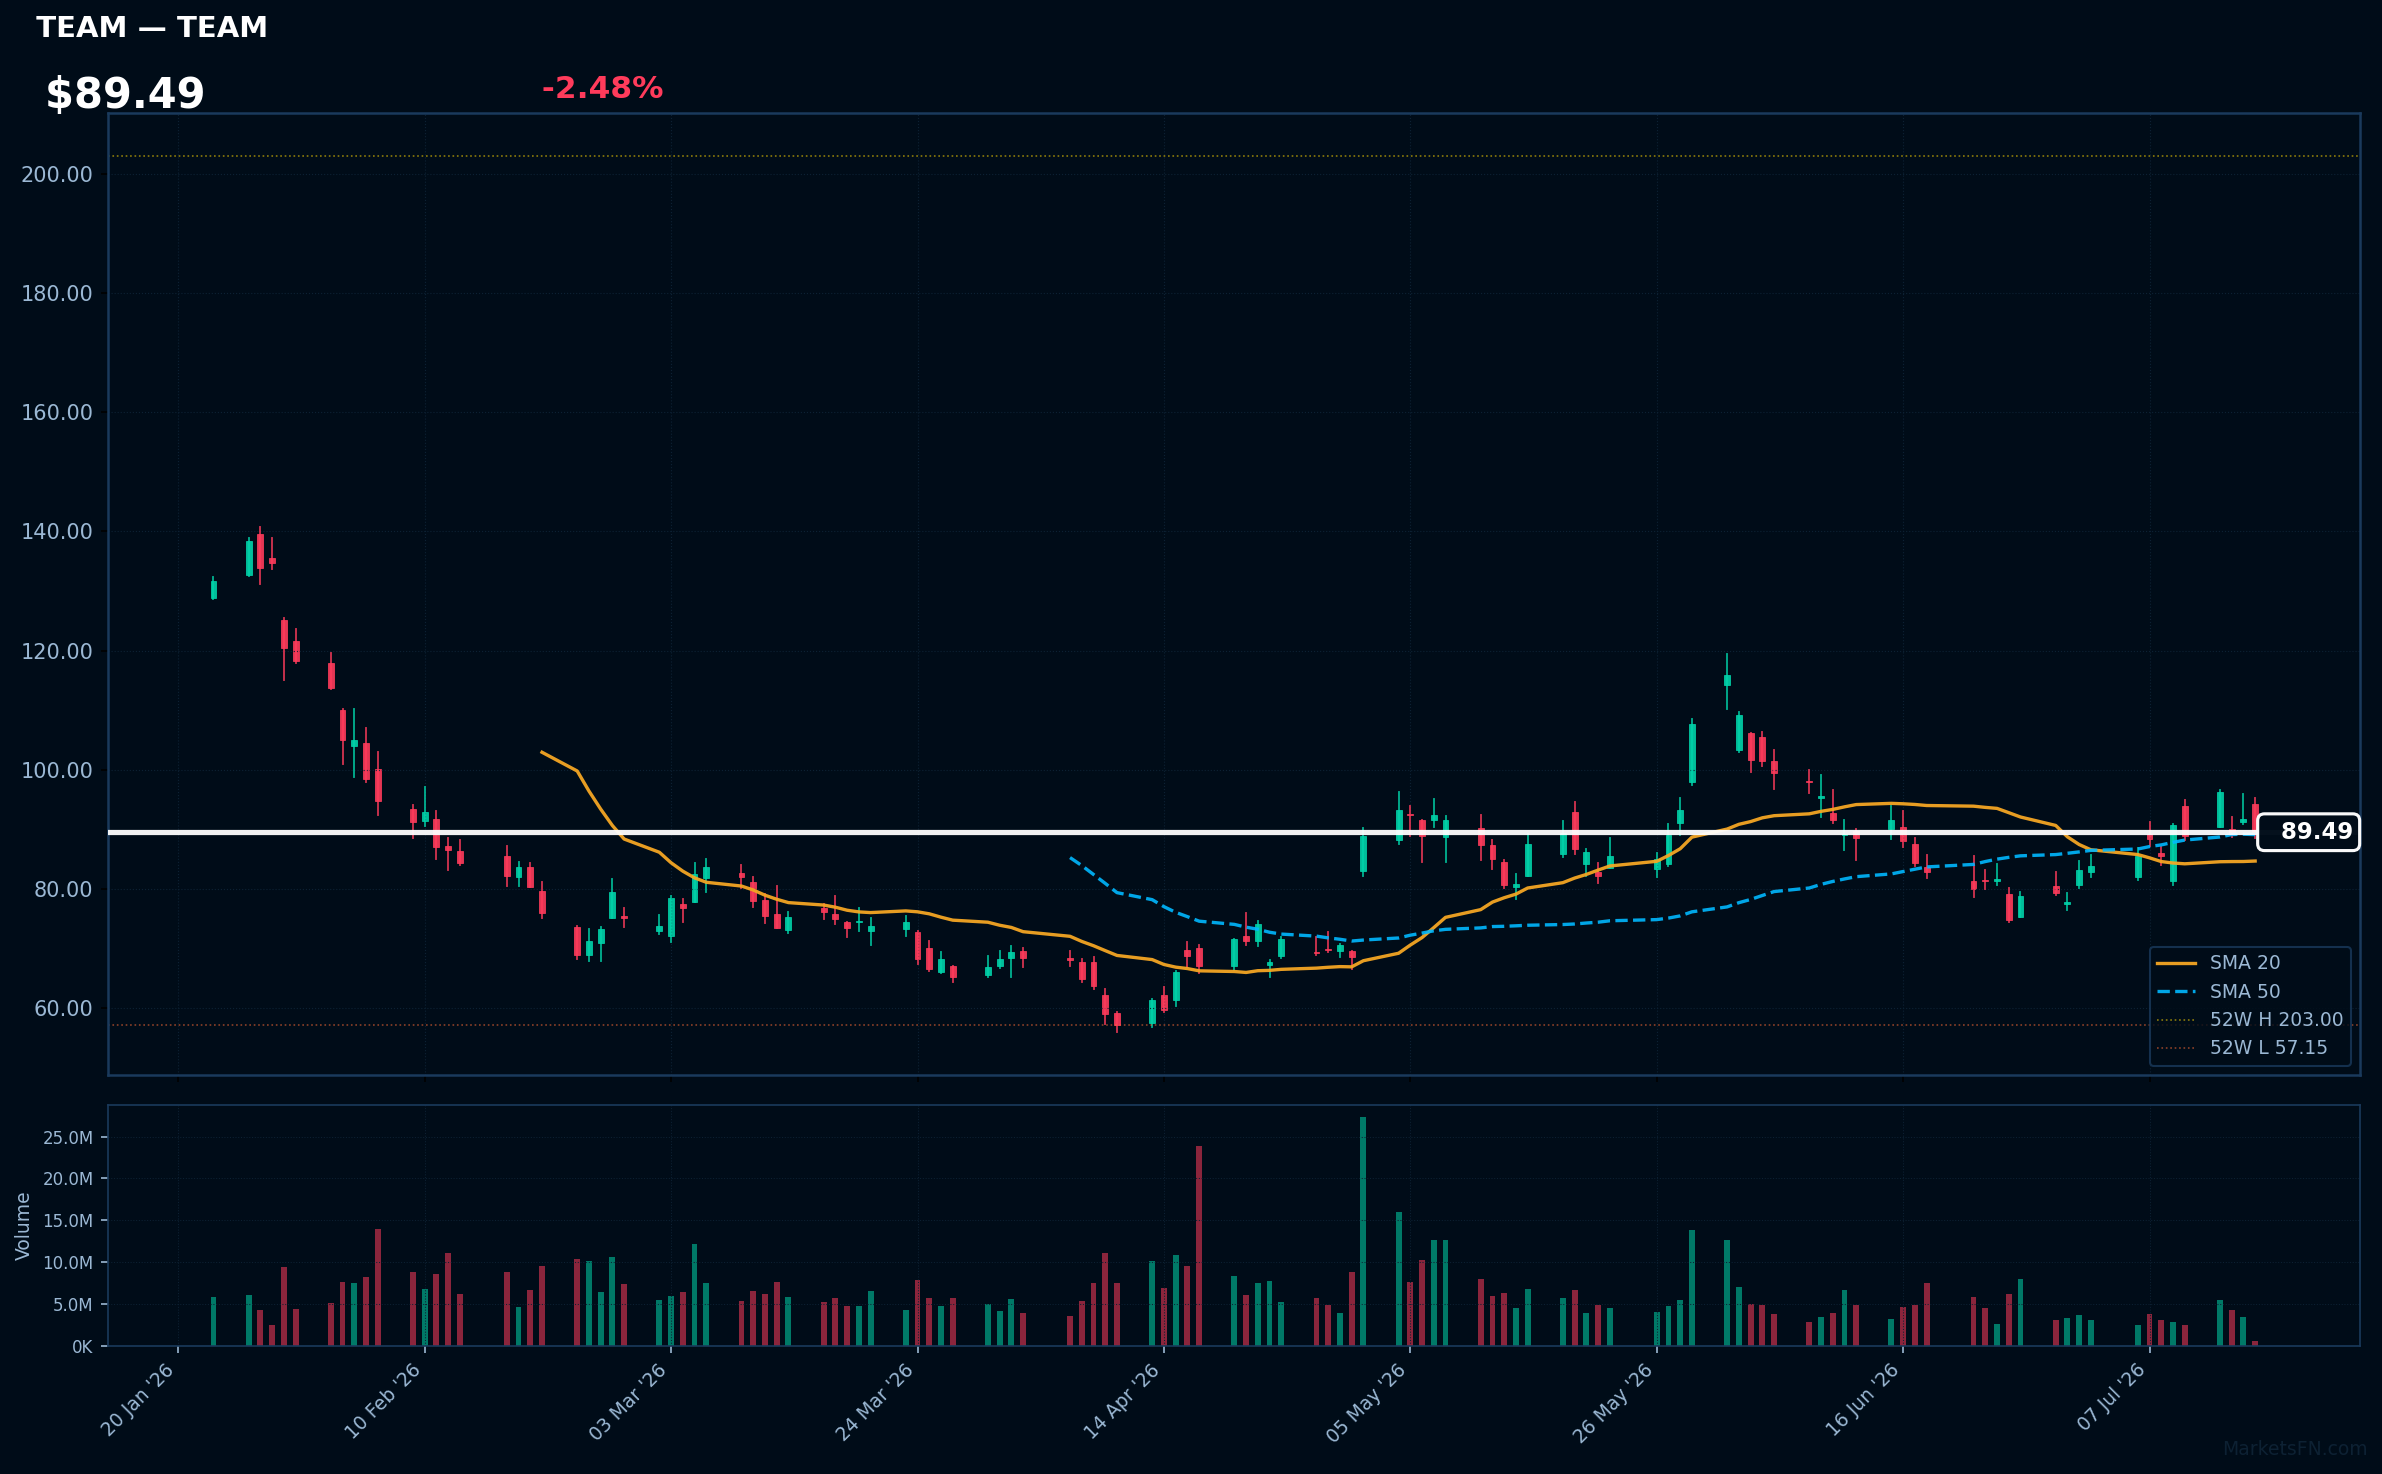Select the $89.49 price header
The height and width of the screenshot is (1474, 2382).
(125, 94)
